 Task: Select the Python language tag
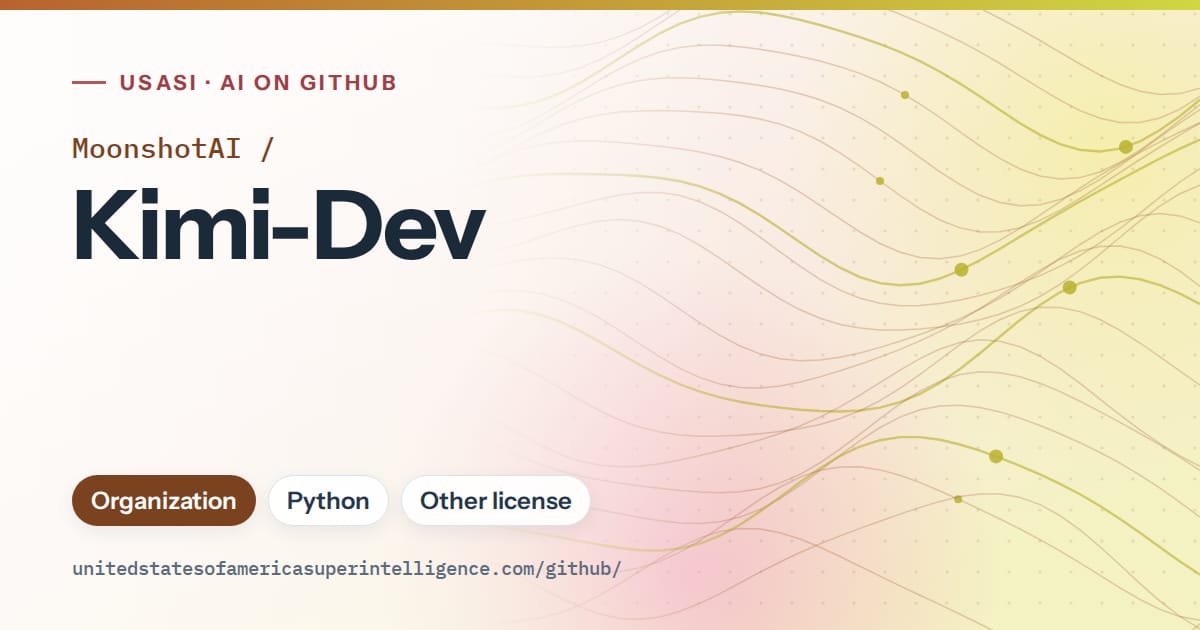[x=328, y=500]
